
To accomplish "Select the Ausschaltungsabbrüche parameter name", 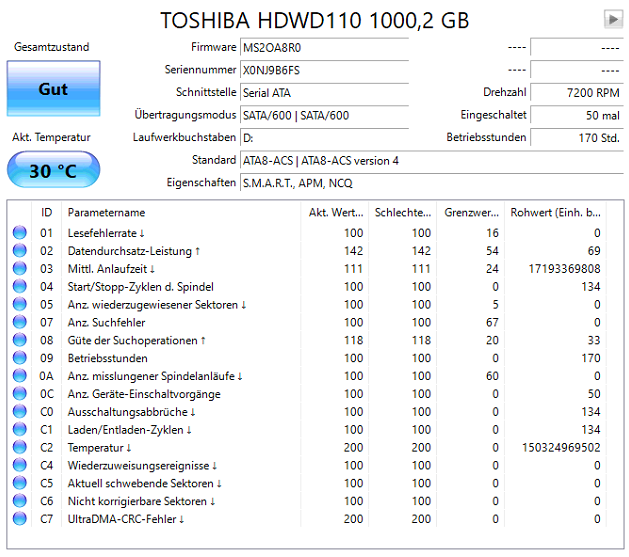I will 131,412.
